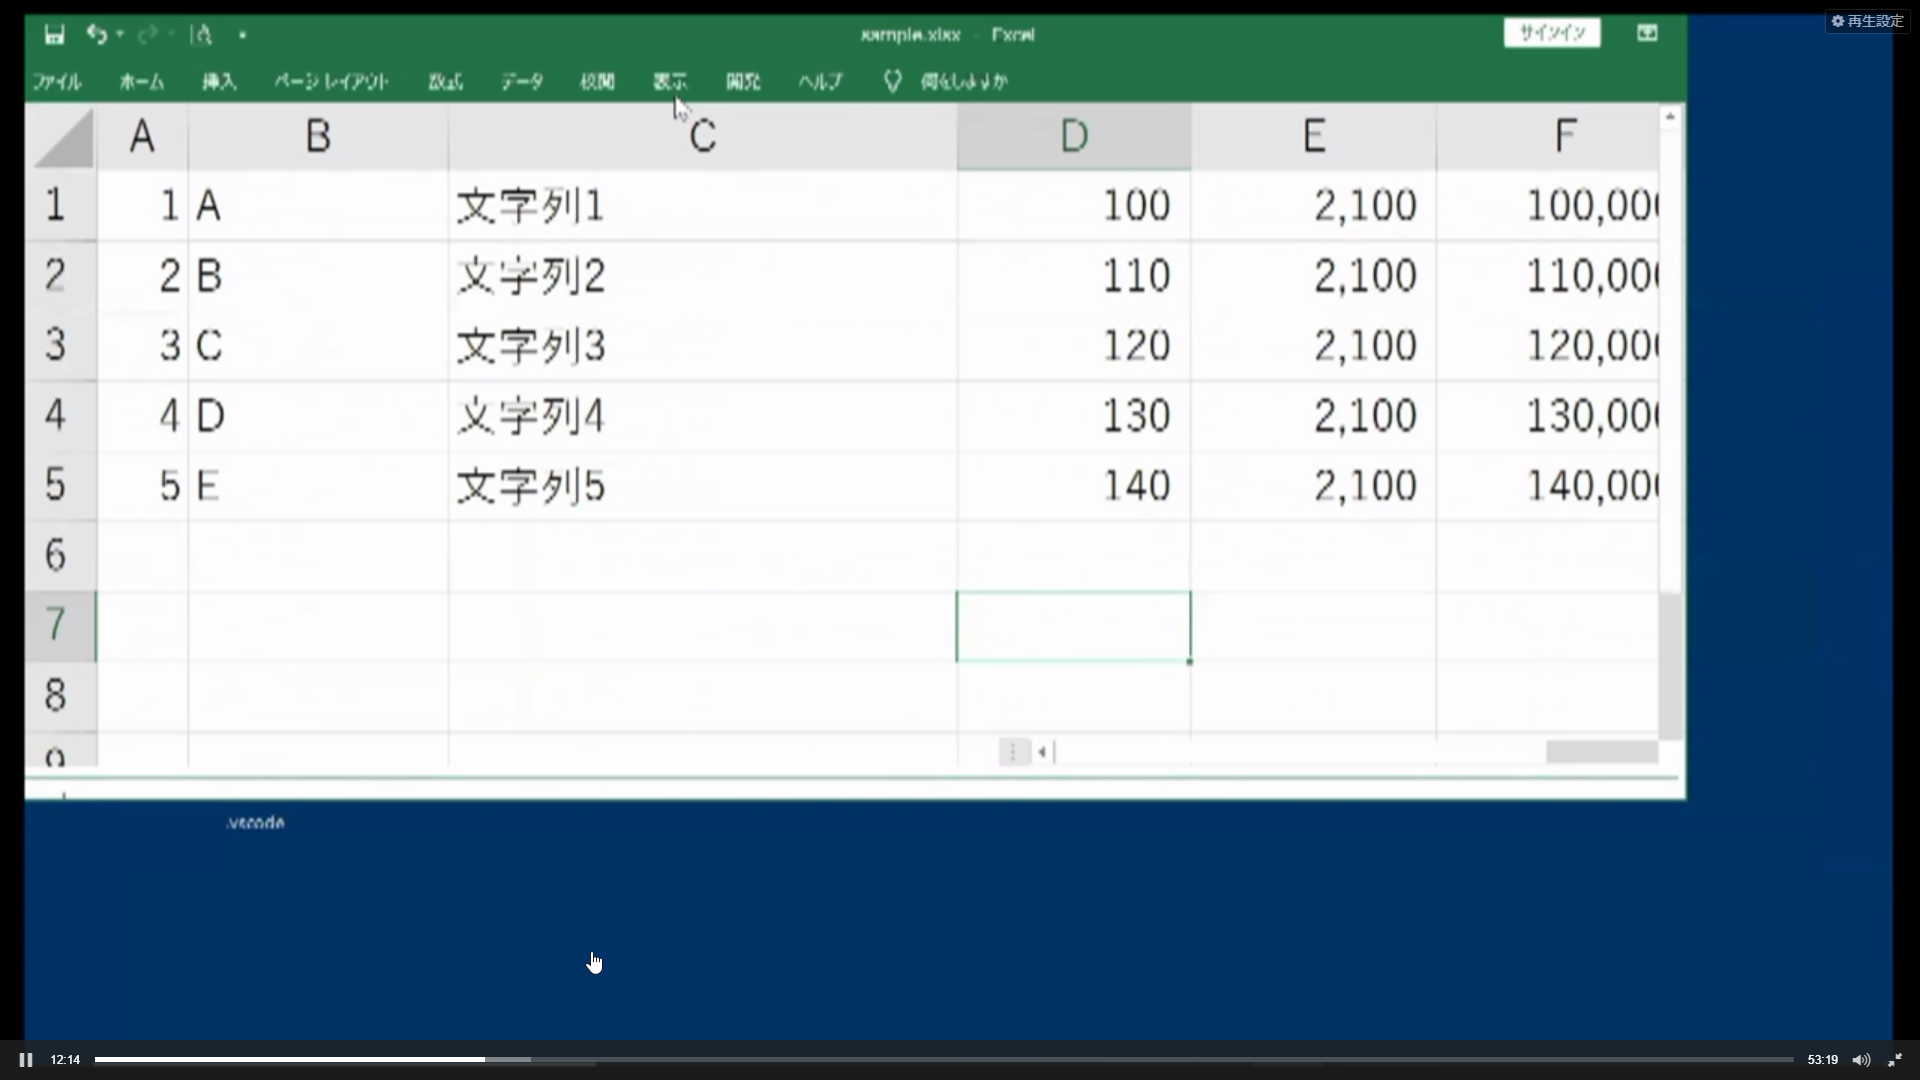Click cell D5 with value 140
This screenshot has height=1080, width=1920.
pos(1073,485)
